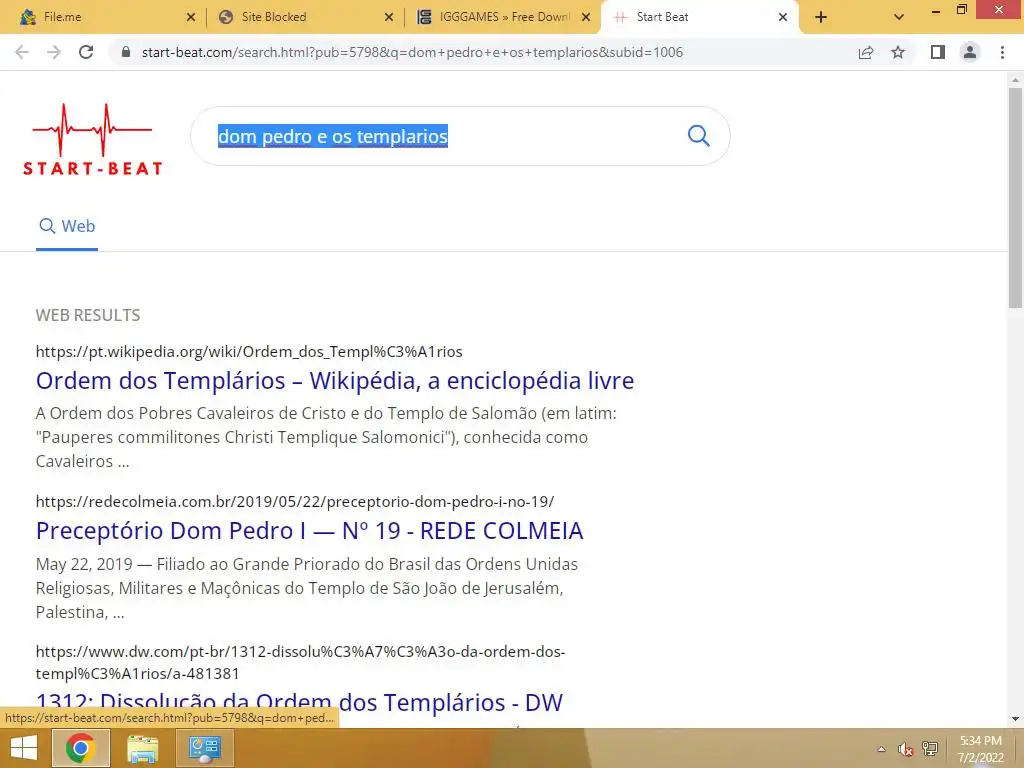Show hidden system tray icons
This screenshot has width=1024, height=768.
click(x=882, y=749)
